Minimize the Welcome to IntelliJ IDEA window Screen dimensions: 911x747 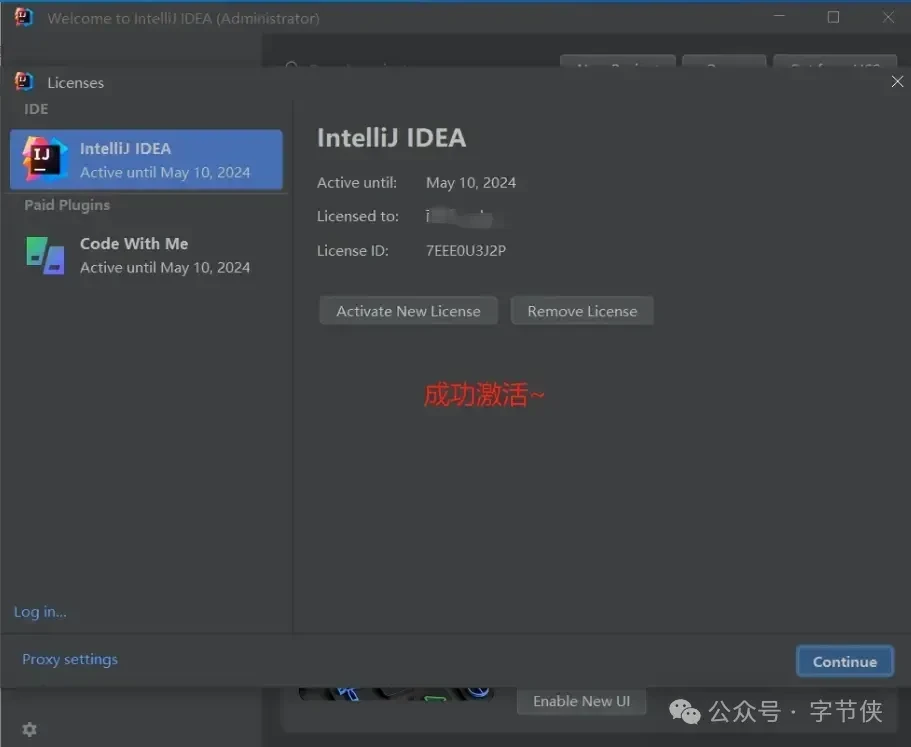click(x=779, y=16)
